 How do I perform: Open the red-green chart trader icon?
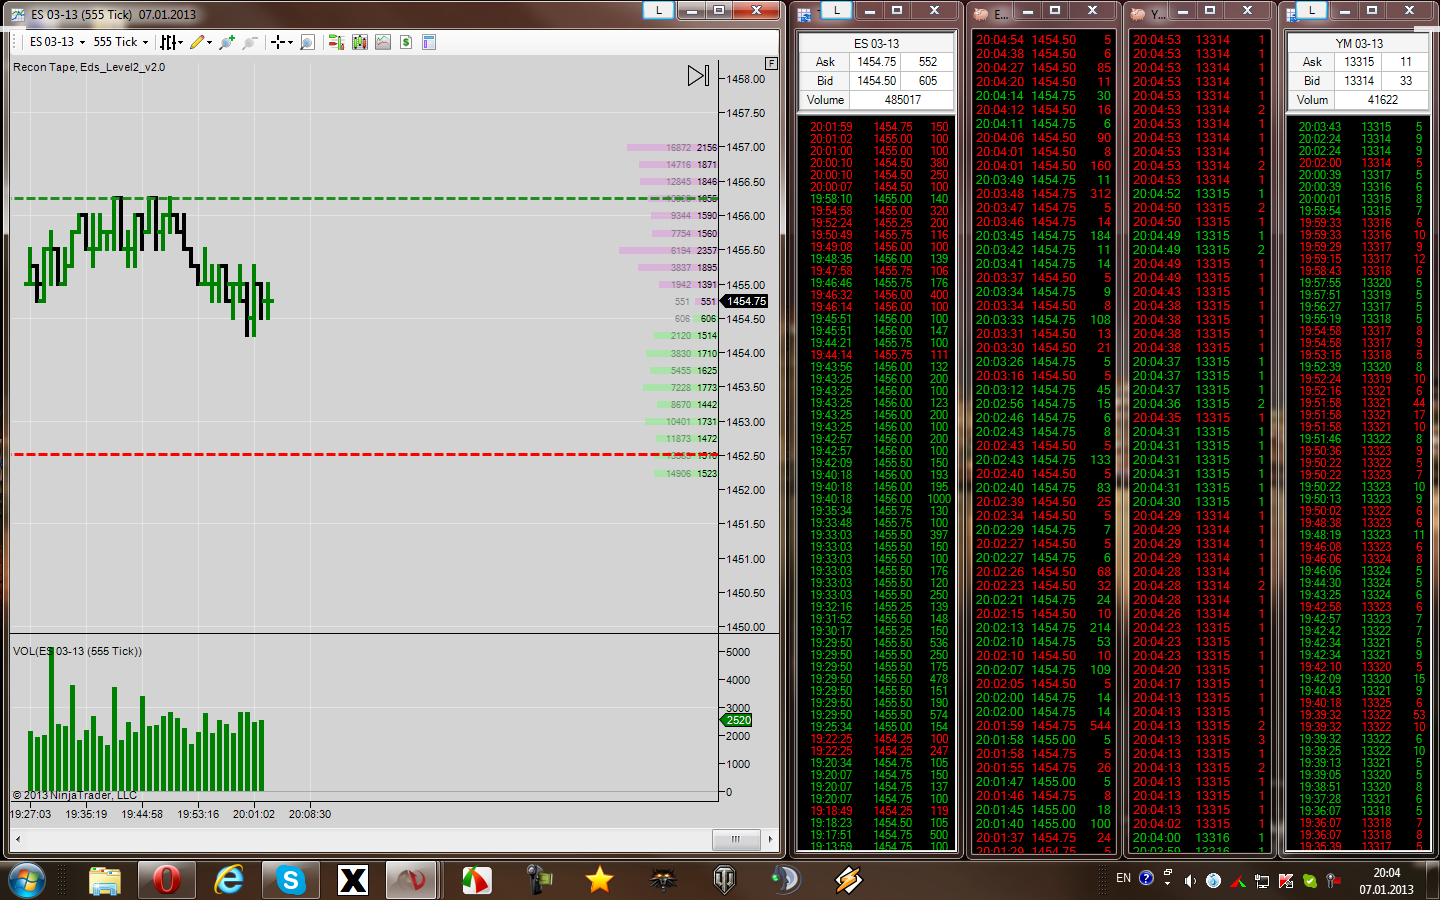pyautogui.click(x=336, y=42)
